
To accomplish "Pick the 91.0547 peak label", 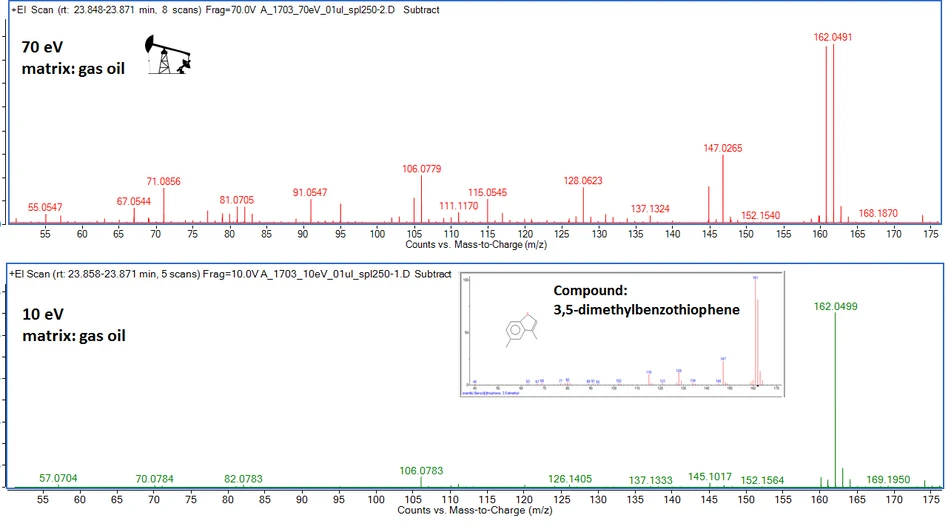I will point(310,192).
